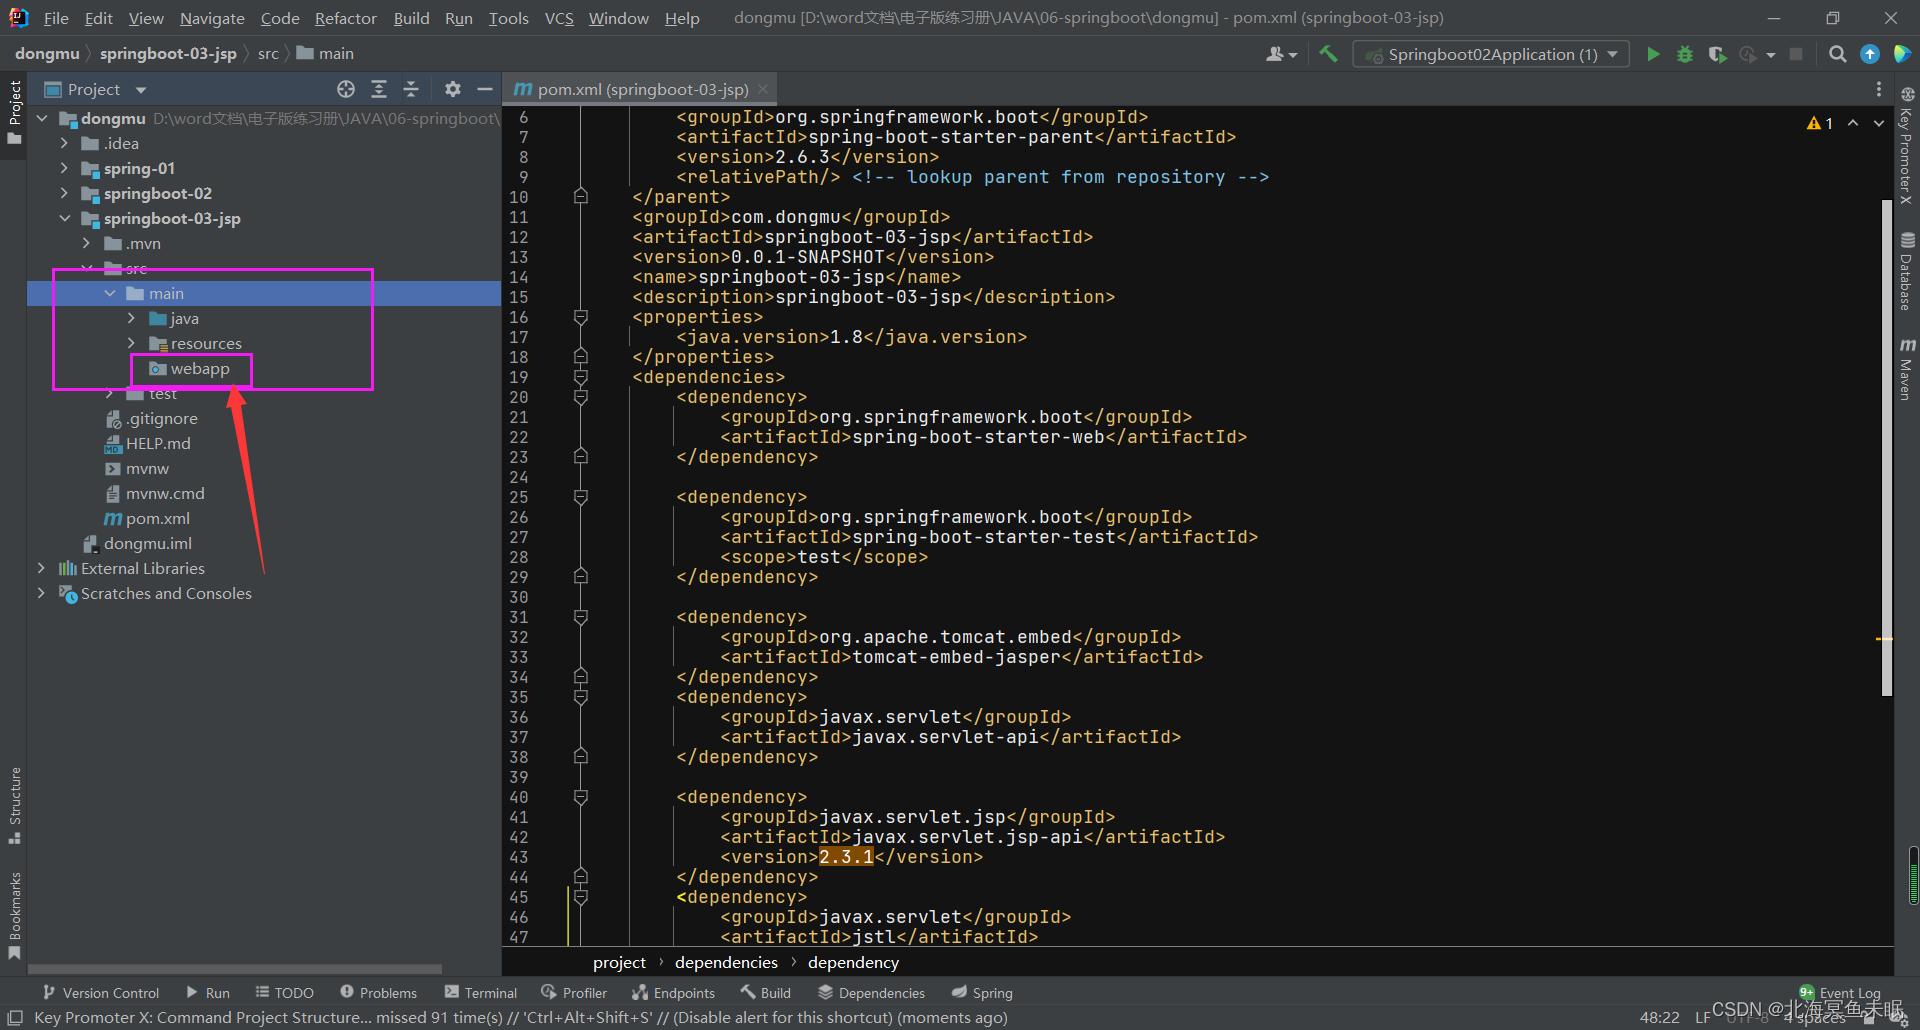This screenshot has height=1030, width=1920.
Task: Open the Terminal tool window
Action: point(481,992)
